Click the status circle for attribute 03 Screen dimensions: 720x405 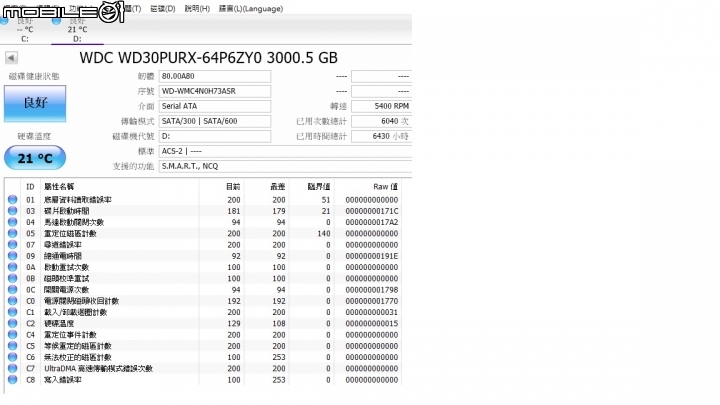pyautogui.click(x=12, y=211)
